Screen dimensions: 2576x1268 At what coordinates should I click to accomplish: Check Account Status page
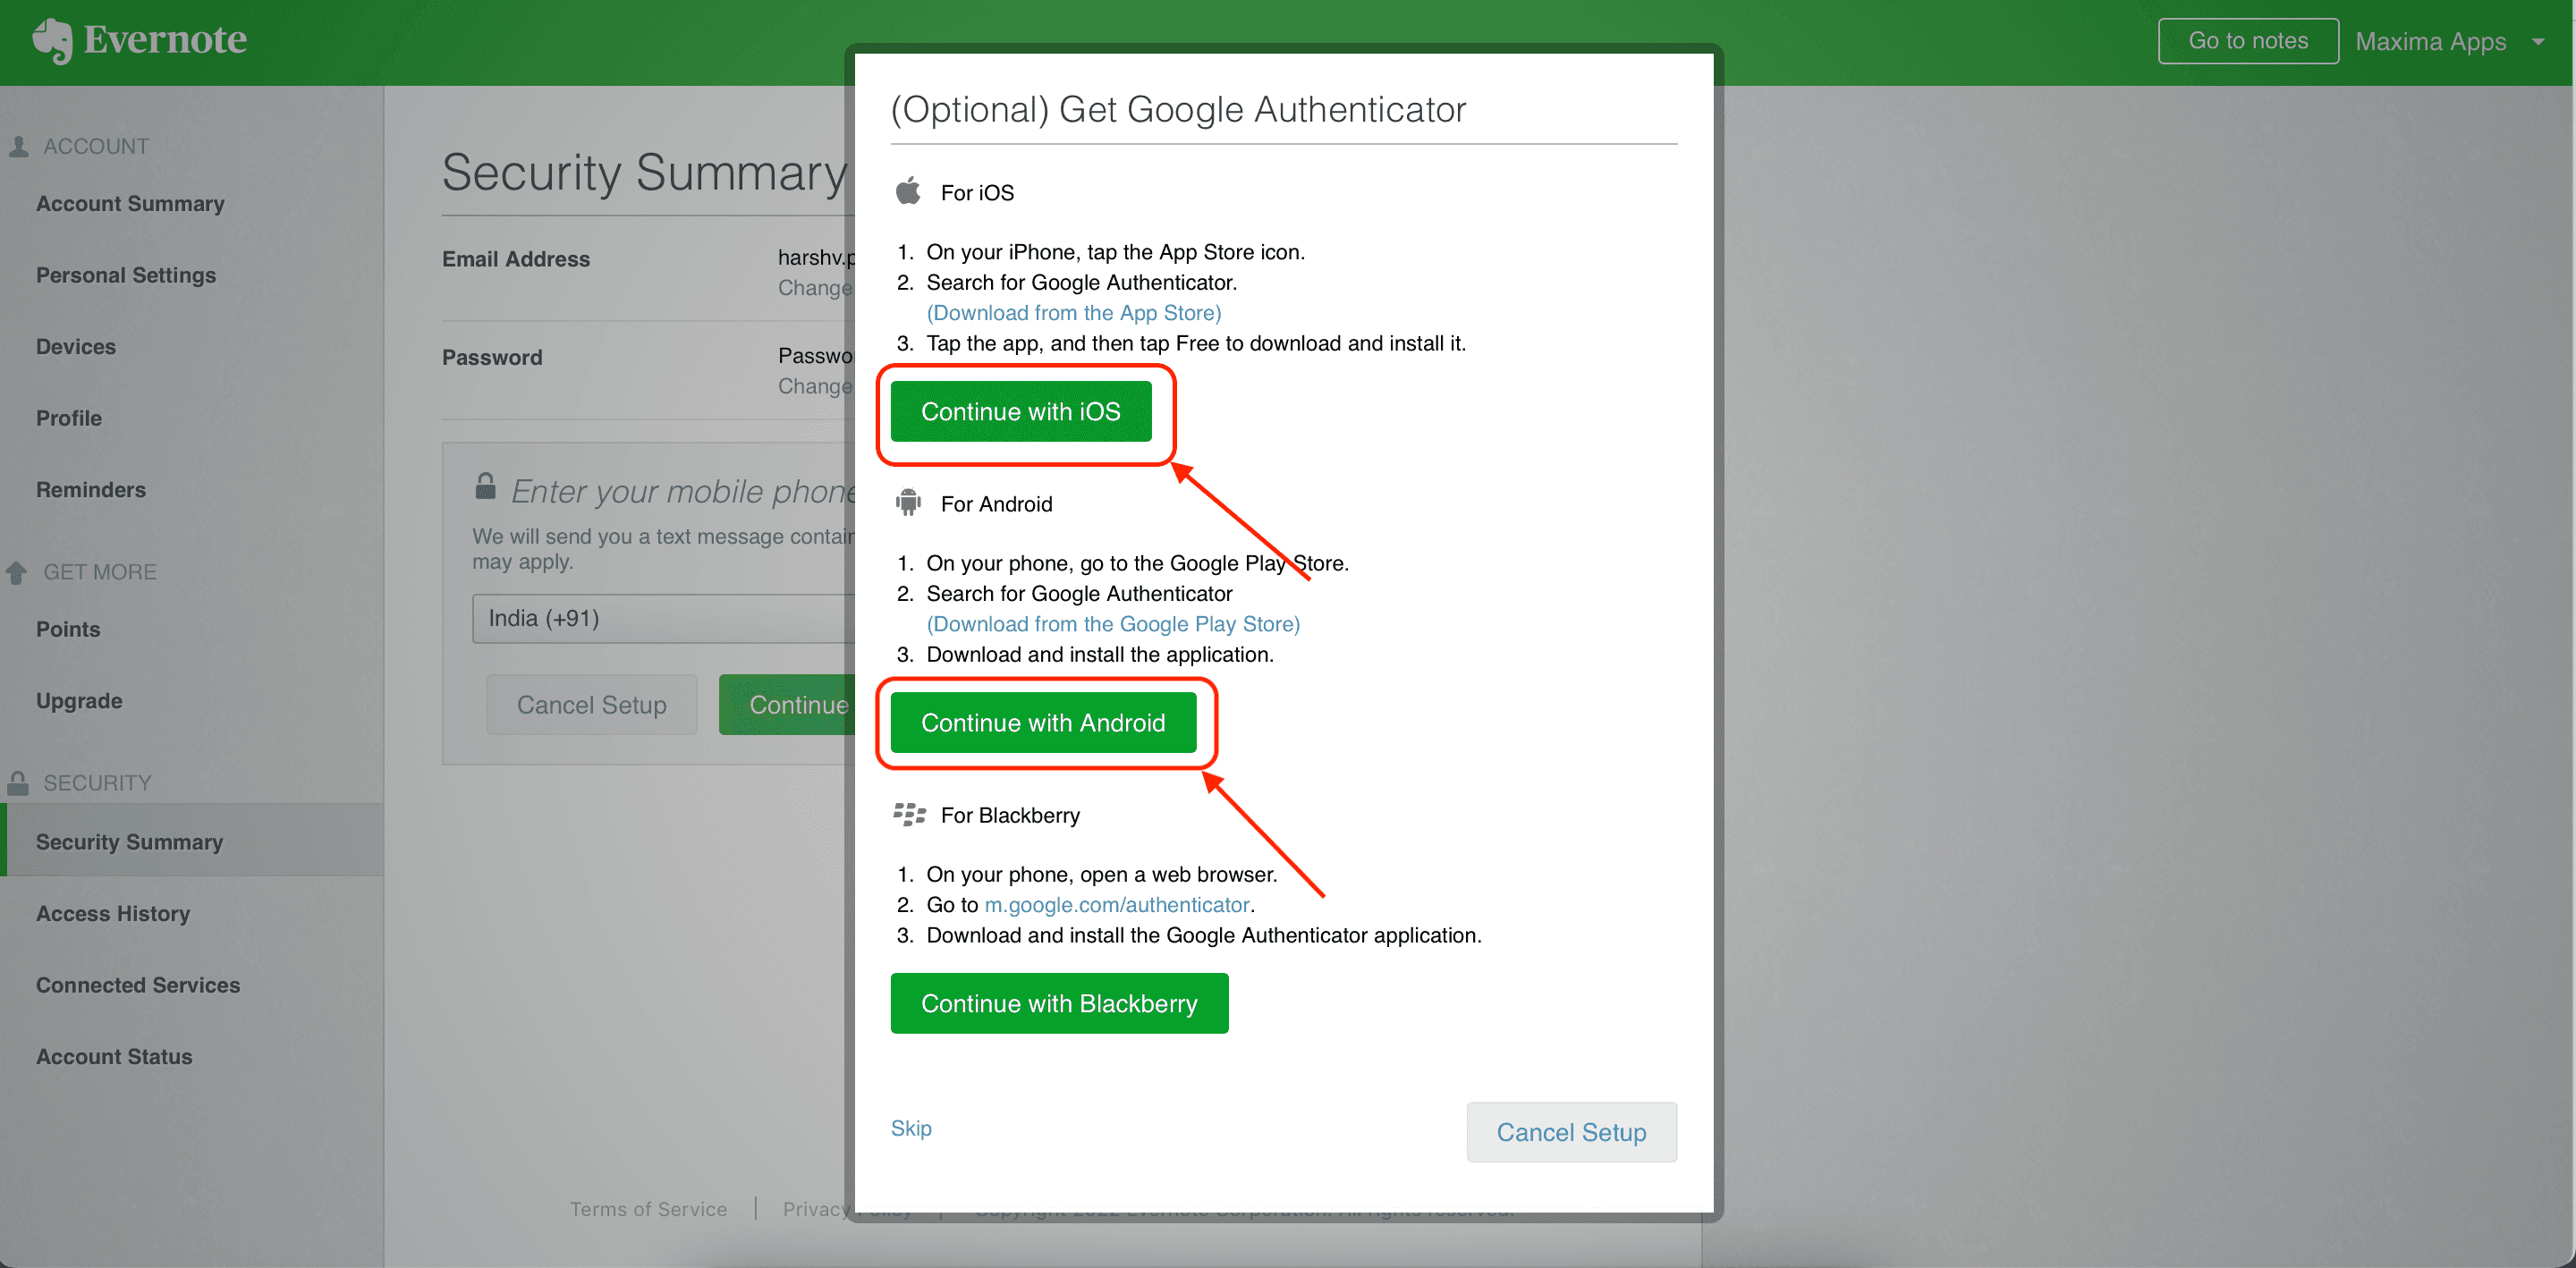114,1056
